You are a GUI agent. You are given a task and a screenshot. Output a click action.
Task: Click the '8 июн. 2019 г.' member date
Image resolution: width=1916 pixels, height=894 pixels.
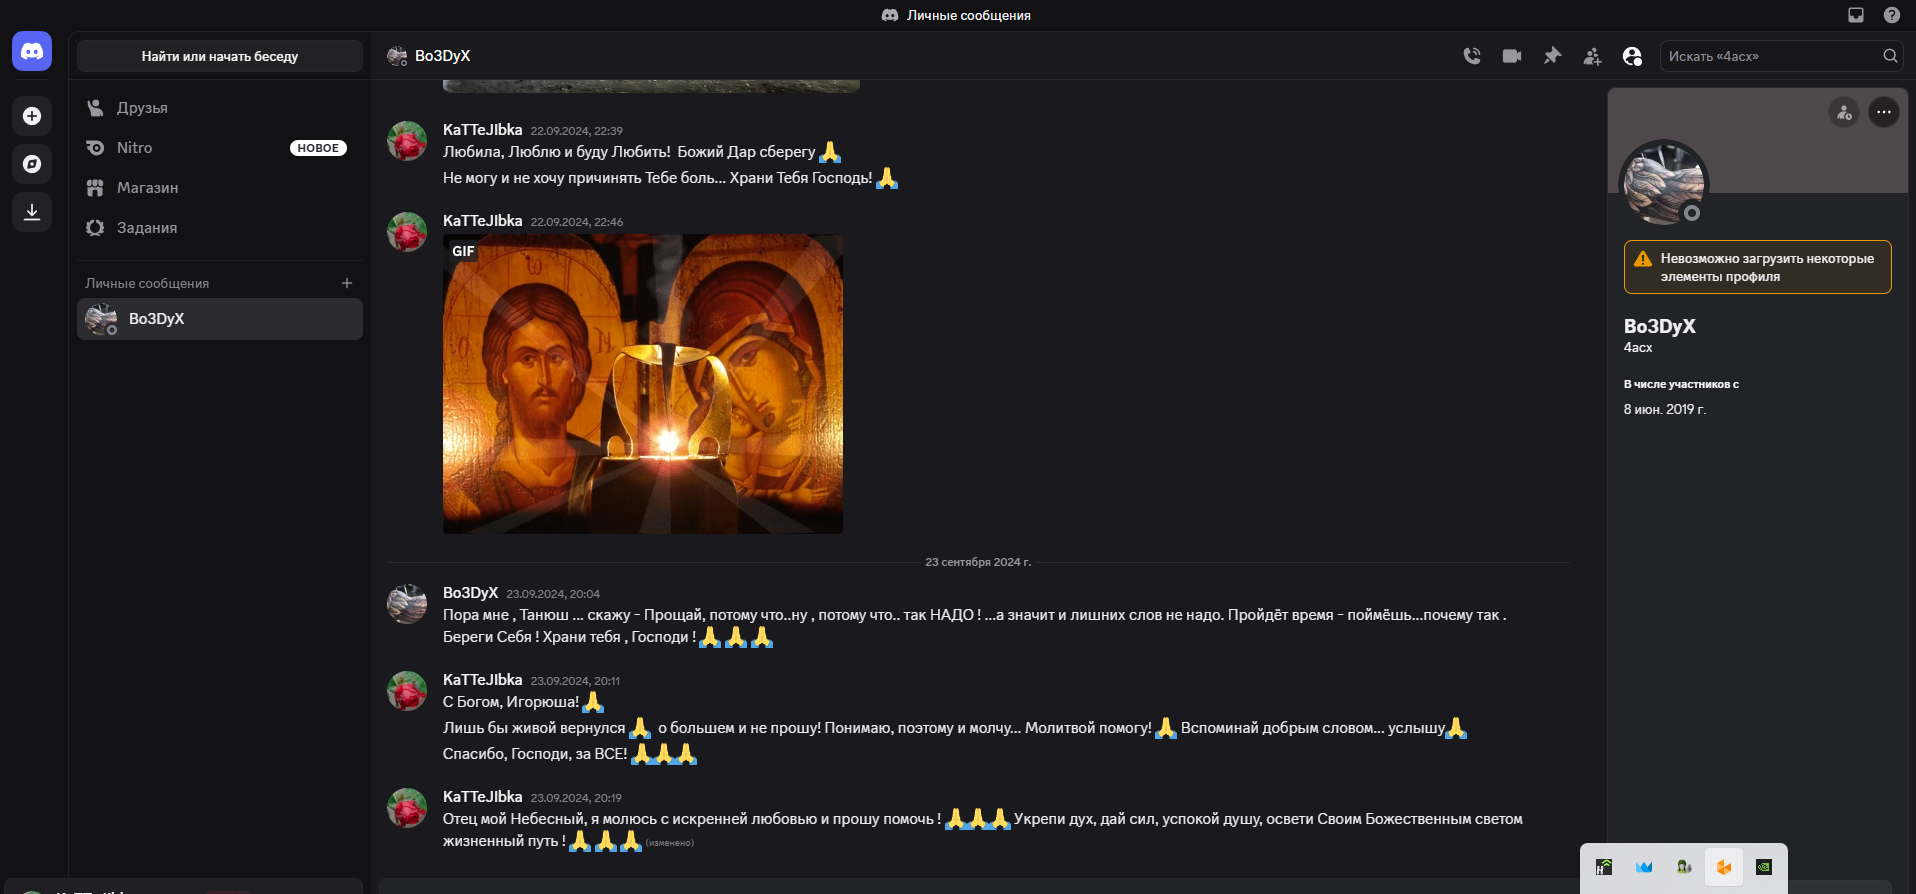tap(1664, 409)
